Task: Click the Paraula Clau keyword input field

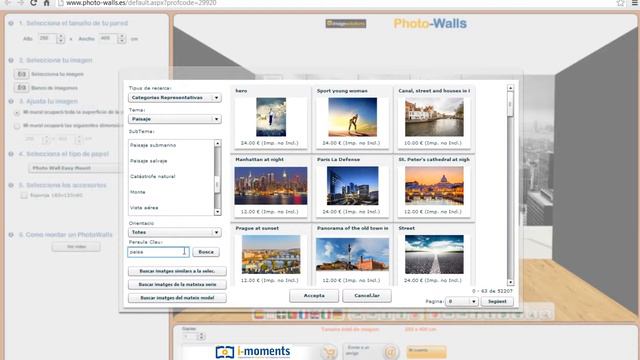Action: click(x=158, y=252)
